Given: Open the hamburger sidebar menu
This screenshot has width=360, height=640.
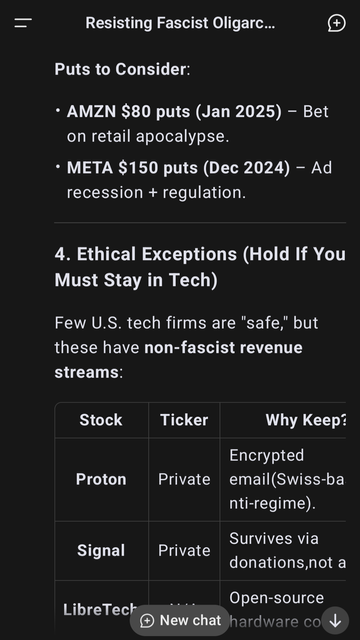Looking at the screenshot, I should (x=23, y=23).
